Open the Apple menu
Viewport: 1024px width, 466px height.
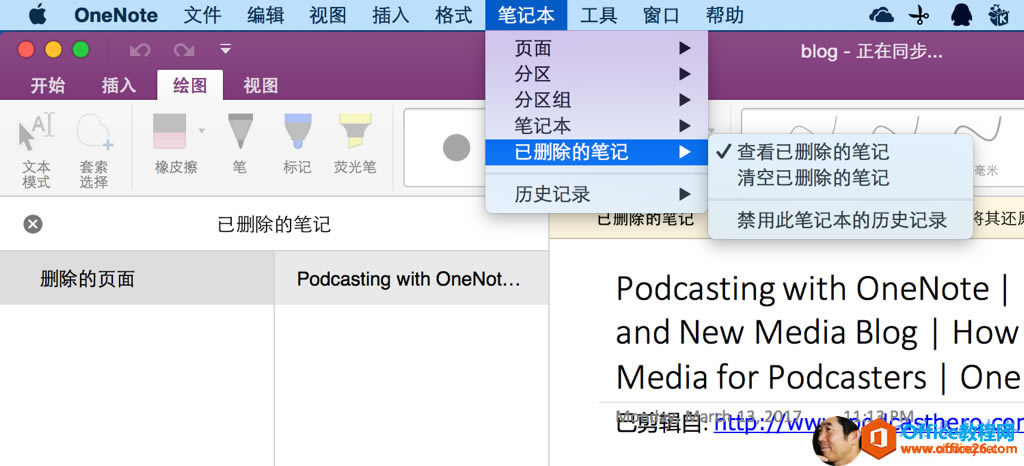coord(37,14)
